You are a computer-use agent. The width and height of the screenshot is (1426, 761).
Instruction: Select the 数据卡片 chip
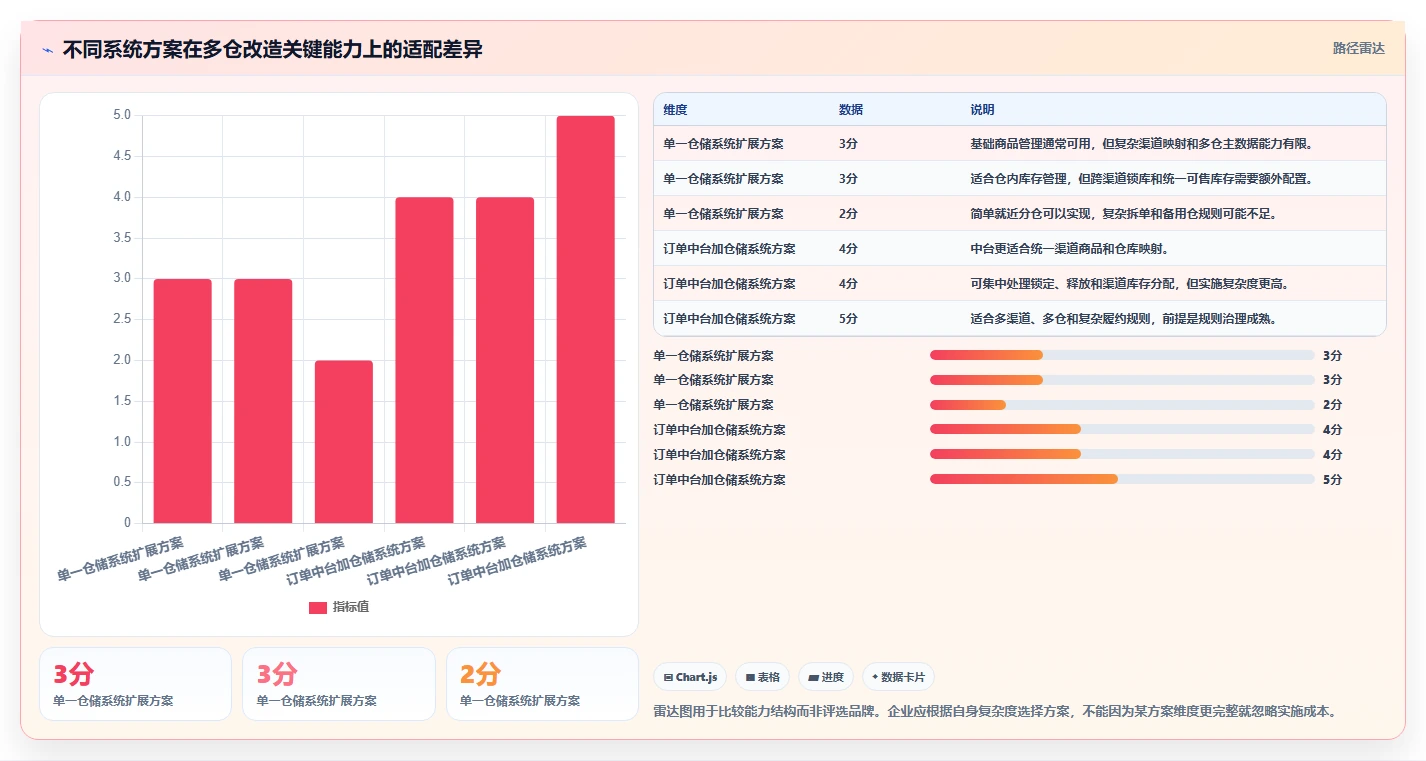898,677
